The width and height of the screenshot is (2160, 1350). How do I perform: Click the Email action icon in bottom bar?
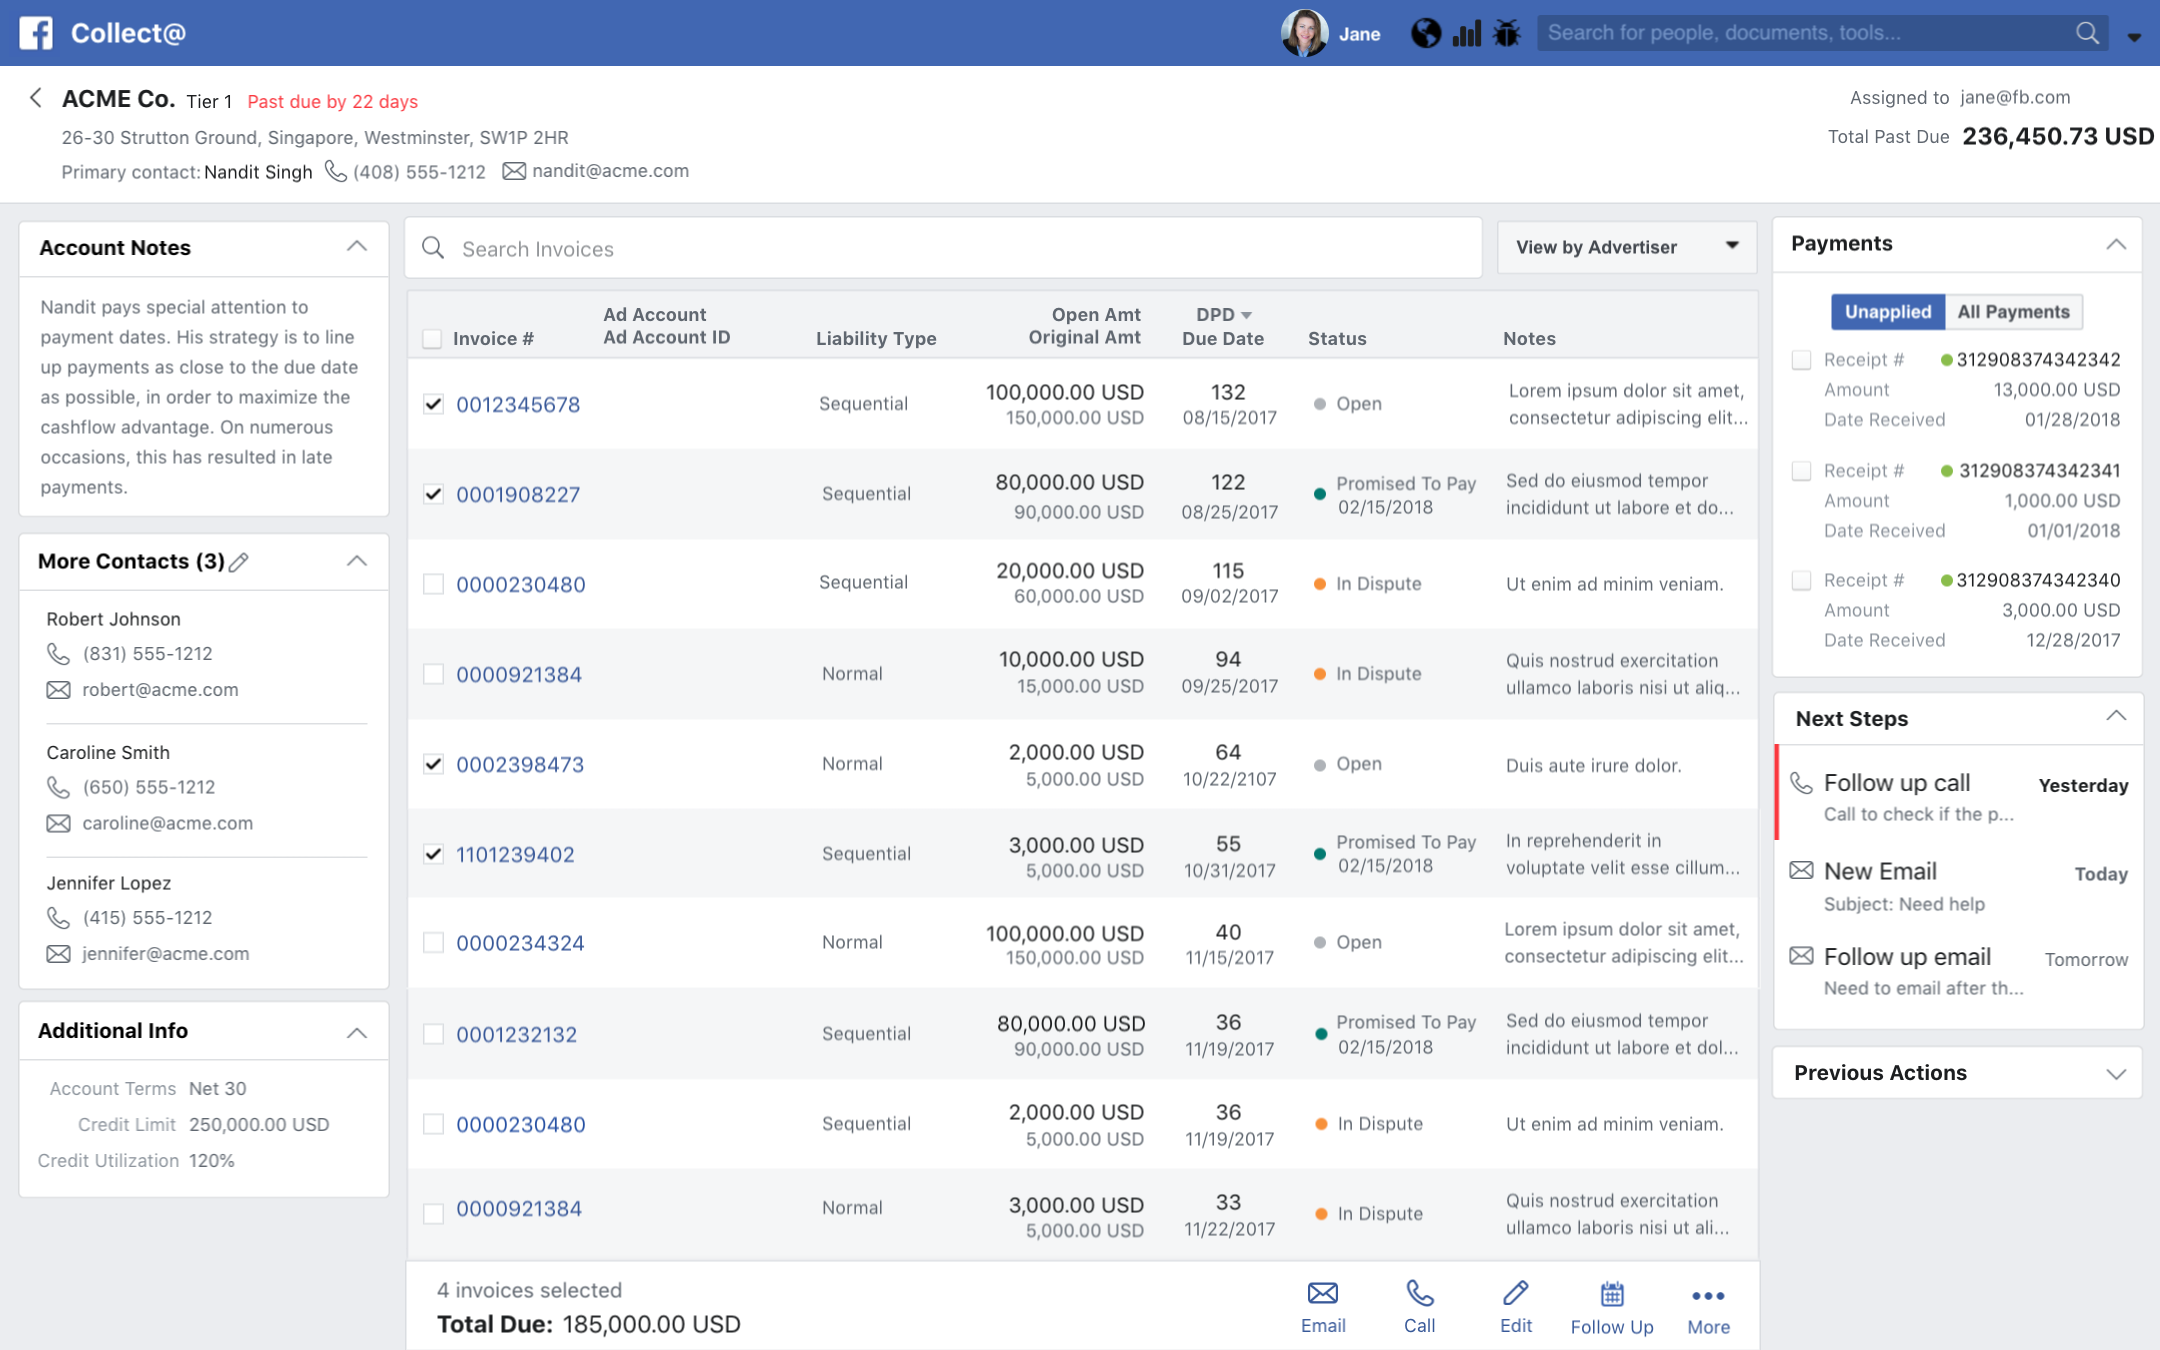pos(1322,1294)
